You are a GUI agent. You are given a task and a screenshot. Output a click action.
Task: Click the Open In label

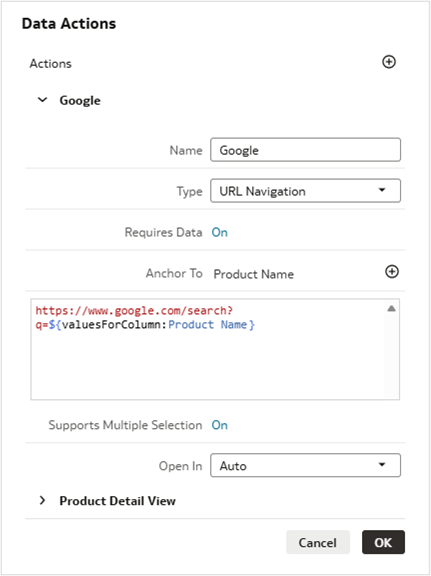(180, 466)
